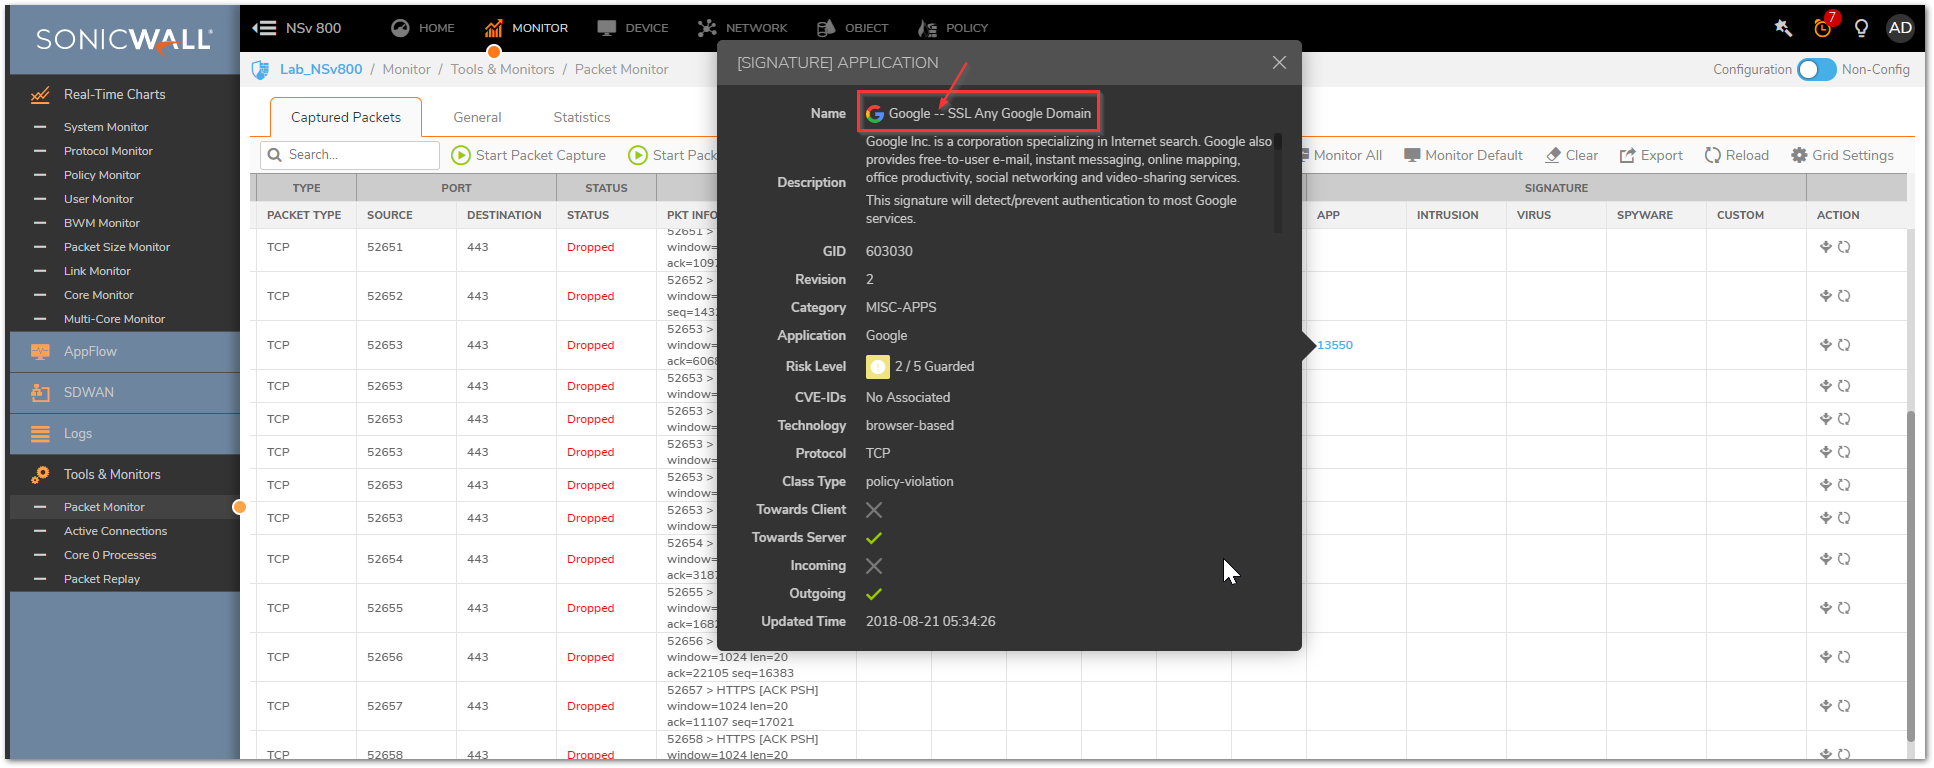Open the AD user avatar menu
1934x768 pixels.
coord(1900,28)
